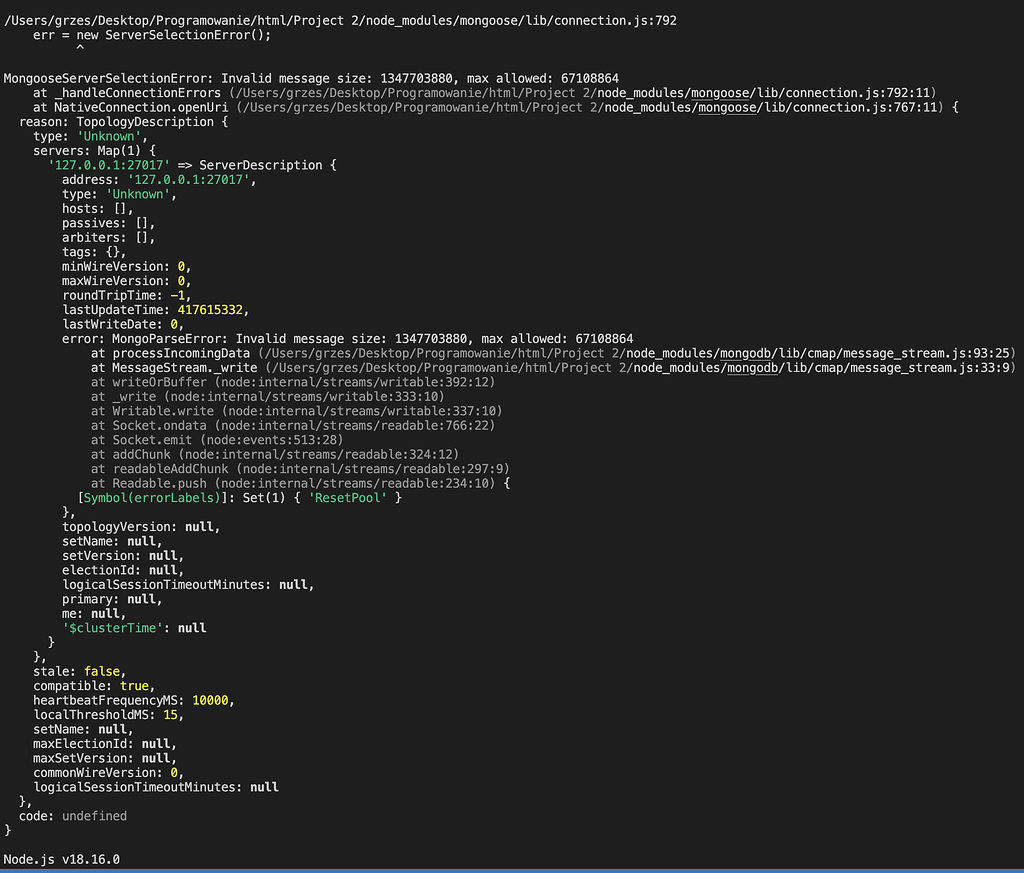1024x873 pixels.
Task: Open connection.js:792:11 link in _handleConnectionErrors line
Action: click(x=582, y=92)
